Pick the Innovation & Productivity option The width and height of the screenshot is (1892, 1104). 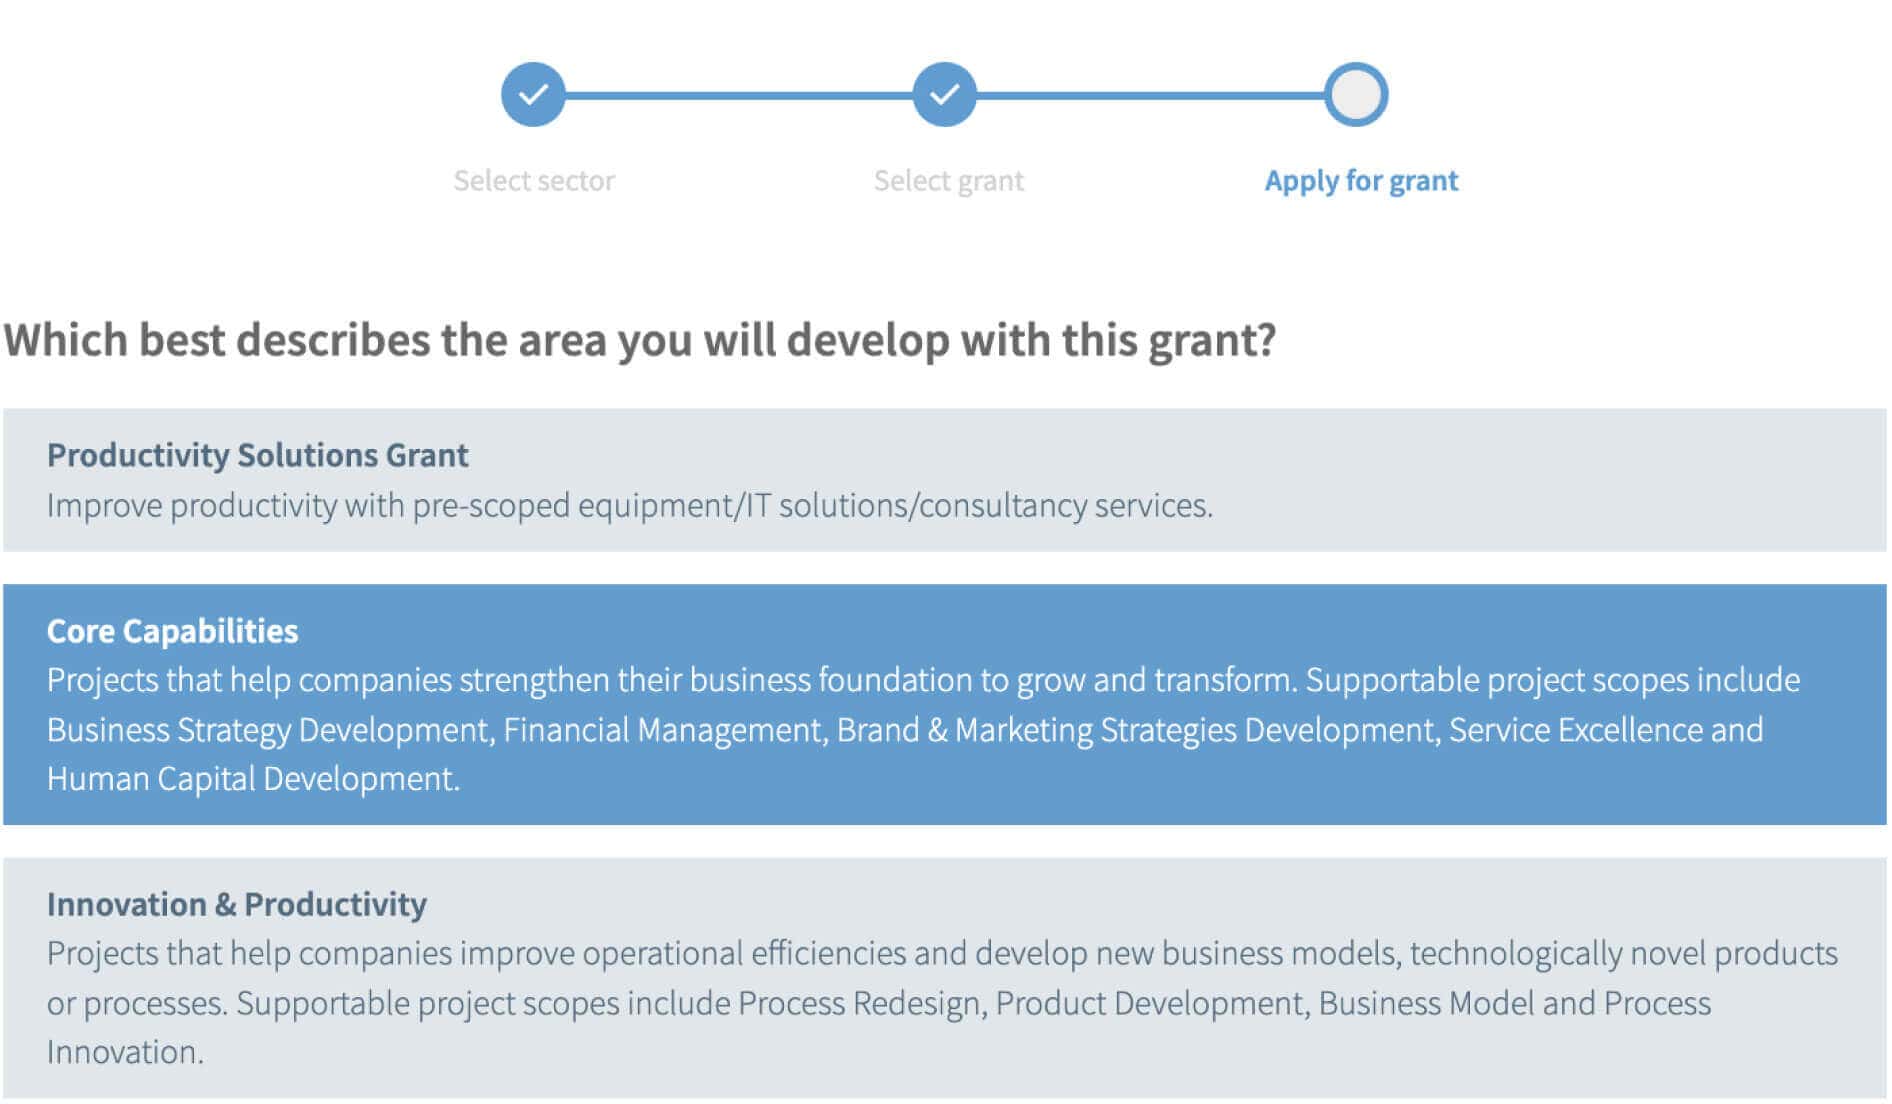(945, 978)
